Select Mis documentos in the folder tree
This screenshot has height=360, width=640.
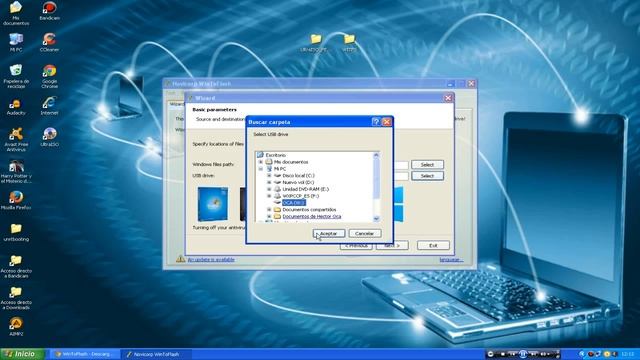[291, 162]
